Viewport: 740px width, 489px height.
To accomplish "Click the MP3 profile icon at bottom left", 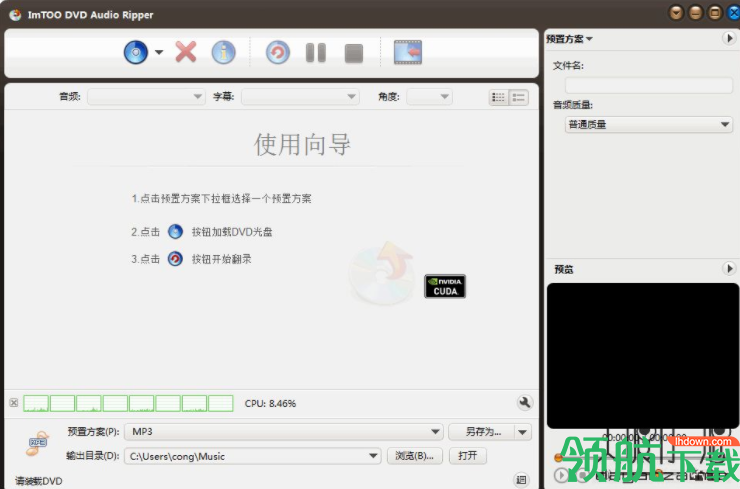I will [37, 443].
